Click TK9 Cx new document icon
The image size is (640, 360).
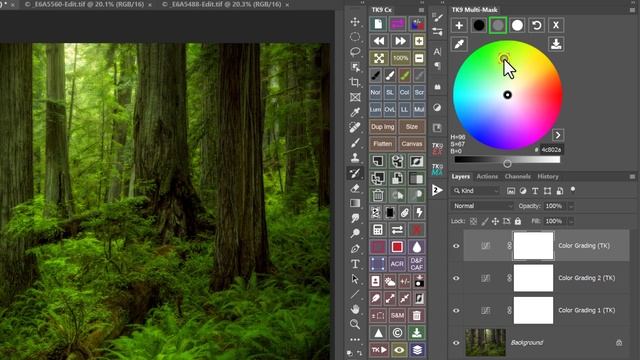(x=378, y=24)
